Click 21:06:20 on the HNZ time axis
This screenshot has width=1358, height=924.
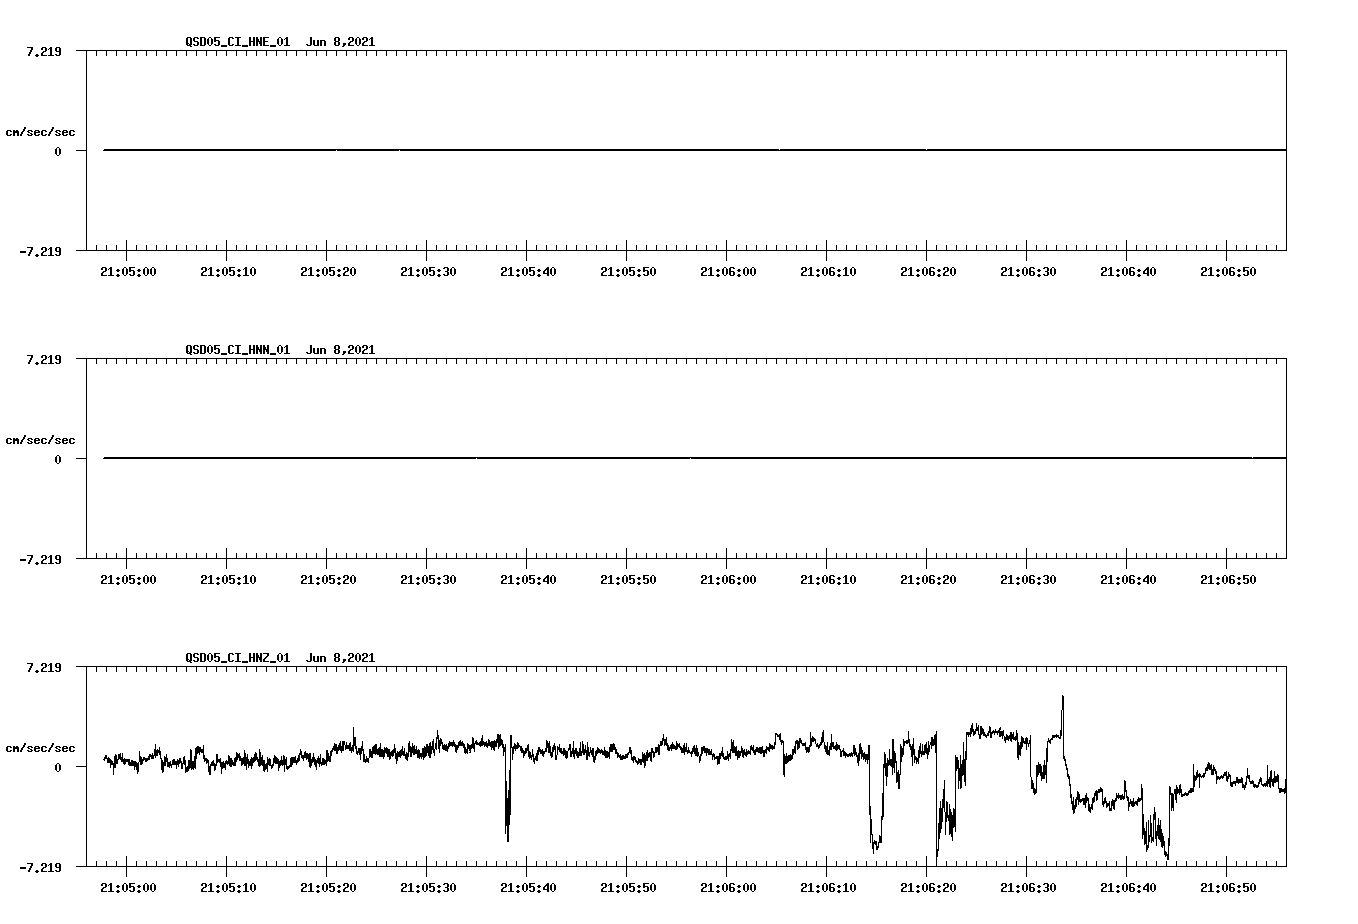[x=928, y=887]
